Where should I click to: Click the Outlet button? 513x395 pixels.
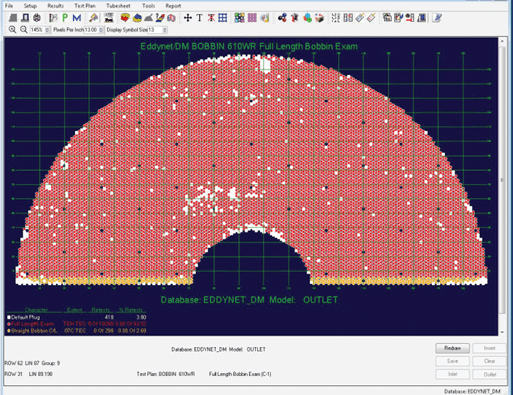[490, 374]
